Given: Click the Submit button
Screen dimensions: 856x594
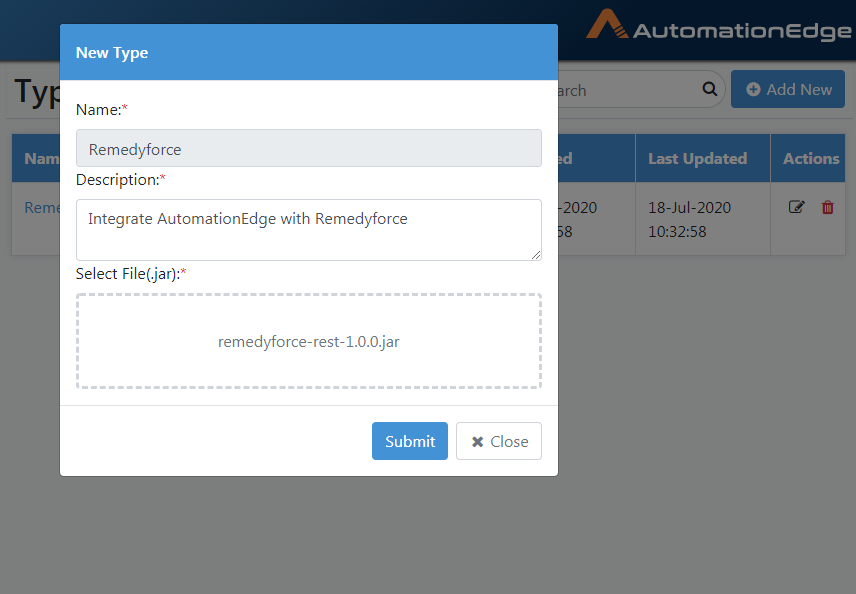Looking at the screenshot, I should click(409, 441).
